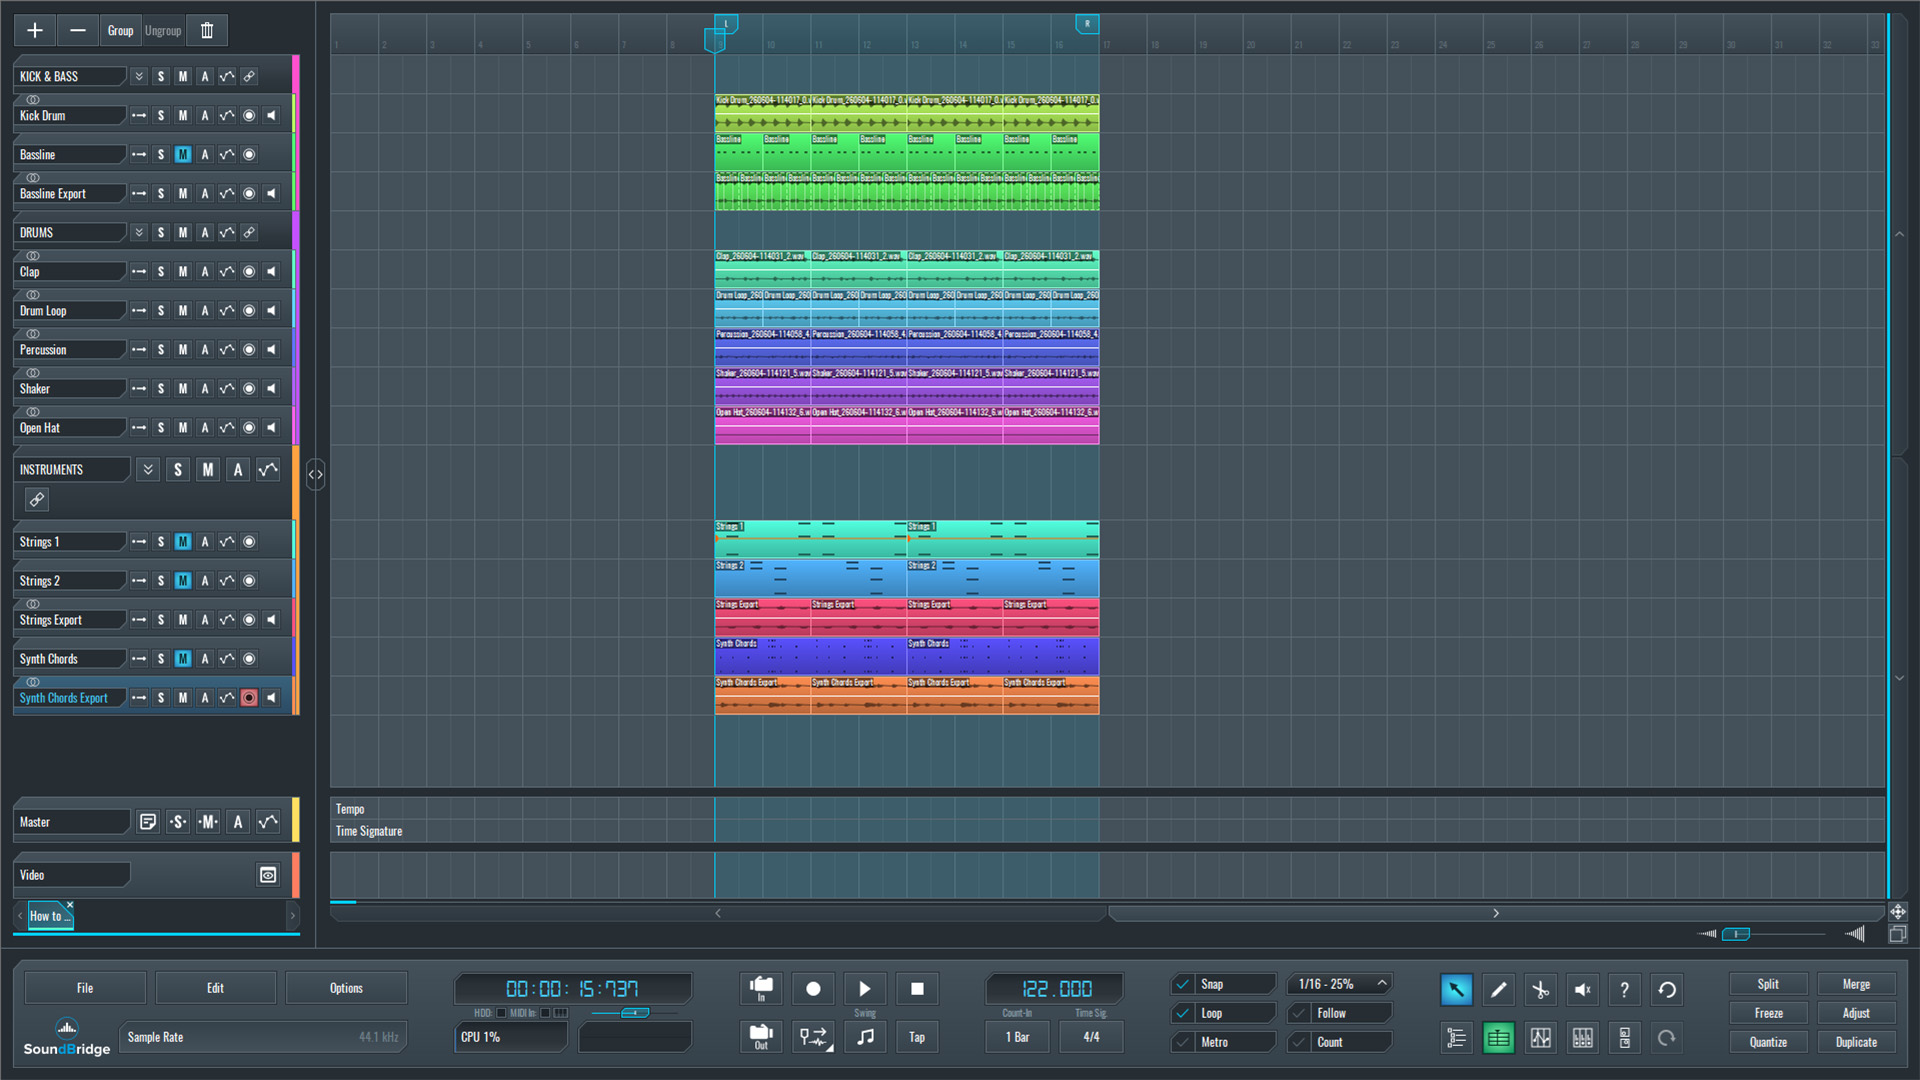Collapse the INSTRUMENTS group chevron

[x=148, y=469]
